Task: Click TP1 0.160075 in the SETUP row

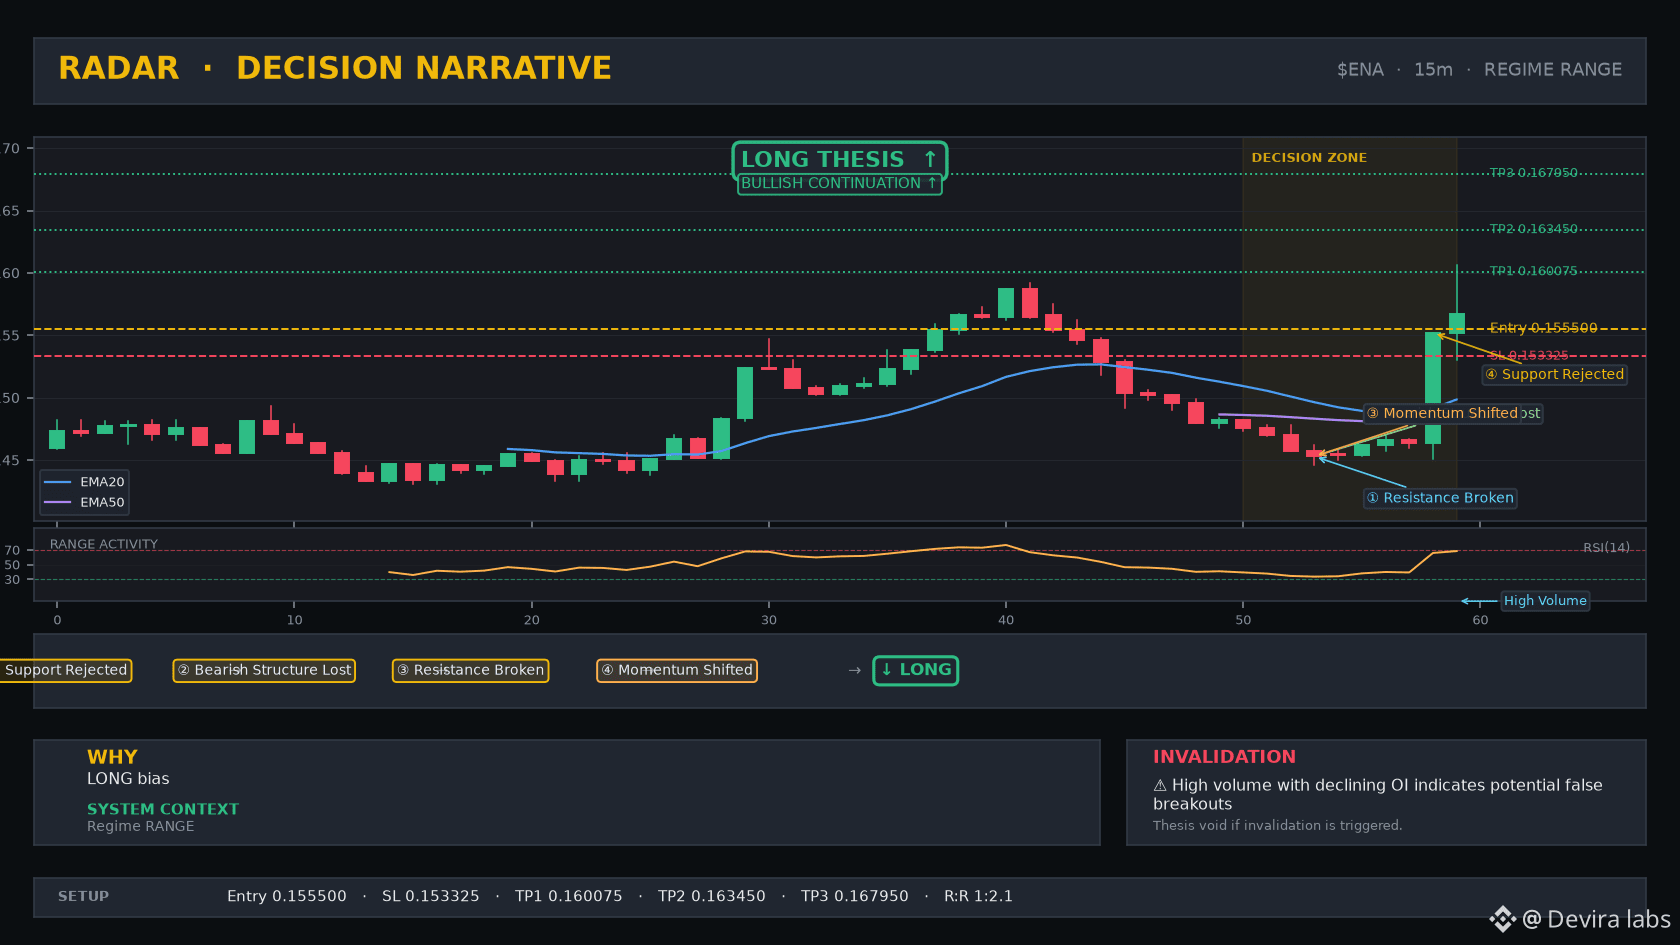Action: [x=569, y=896]
